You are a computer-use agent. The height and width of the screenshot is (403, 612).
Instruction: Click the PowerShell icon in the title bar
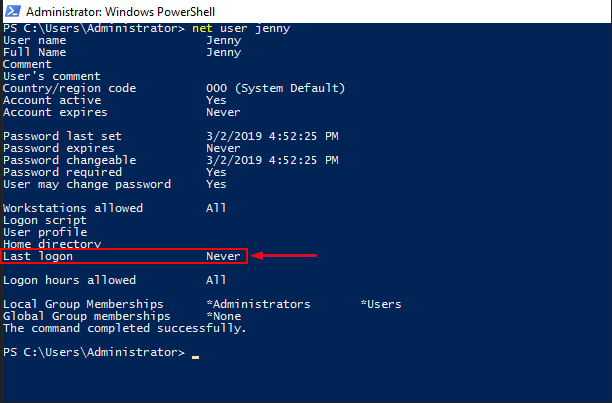(12, 9)
